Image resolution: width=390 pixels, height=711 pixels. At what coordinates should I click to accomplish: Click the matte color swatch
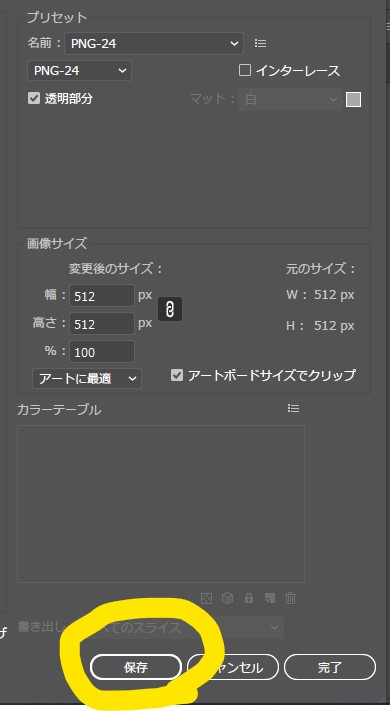[x=353, y=99]
